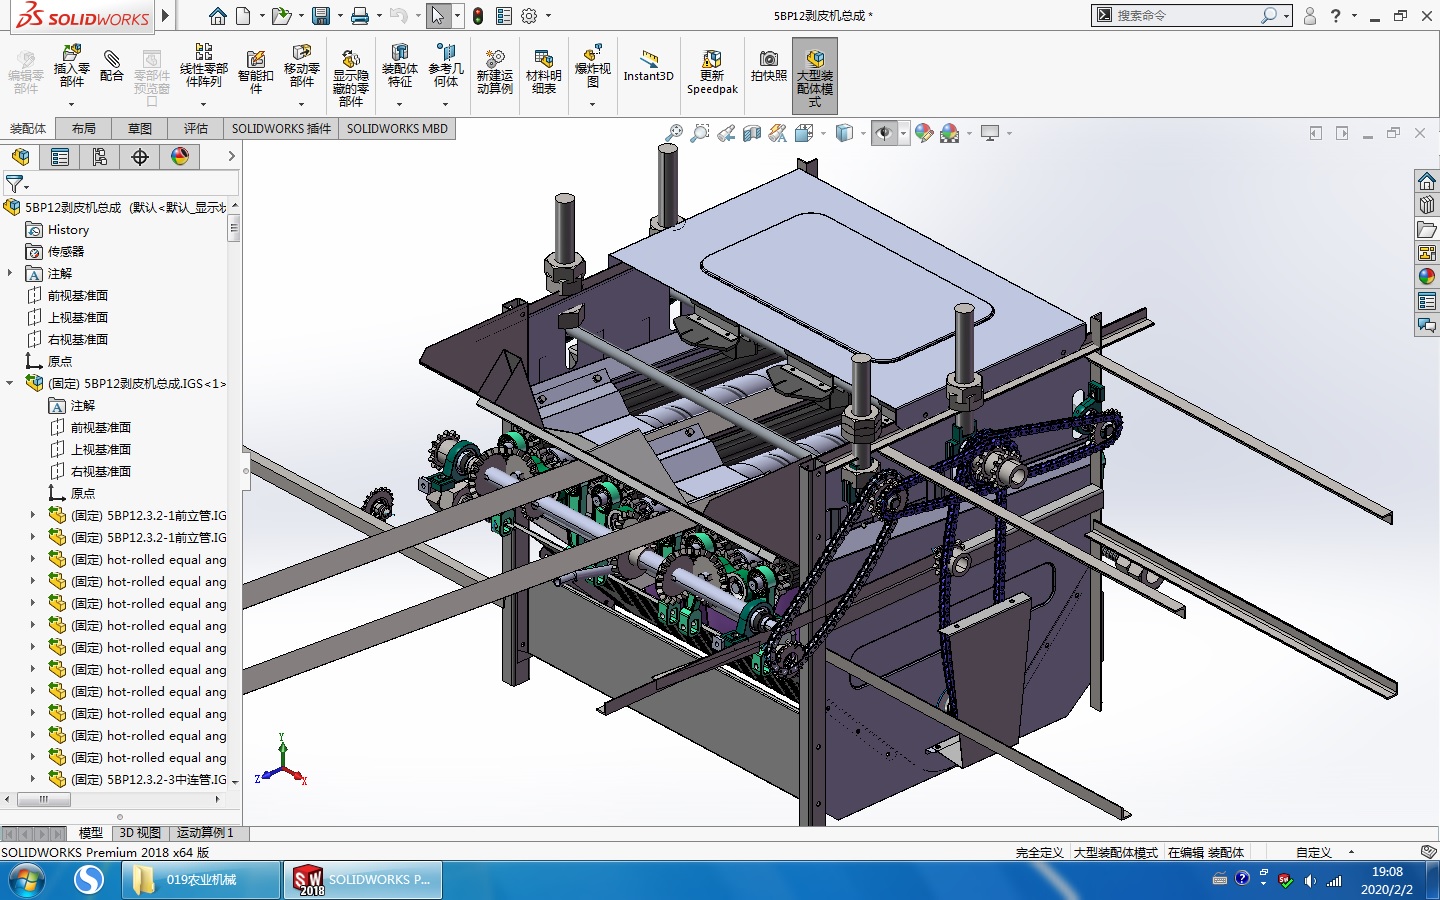Toggle Instant3D mode
Screen dimensions: 1440x900
(648, 66)
